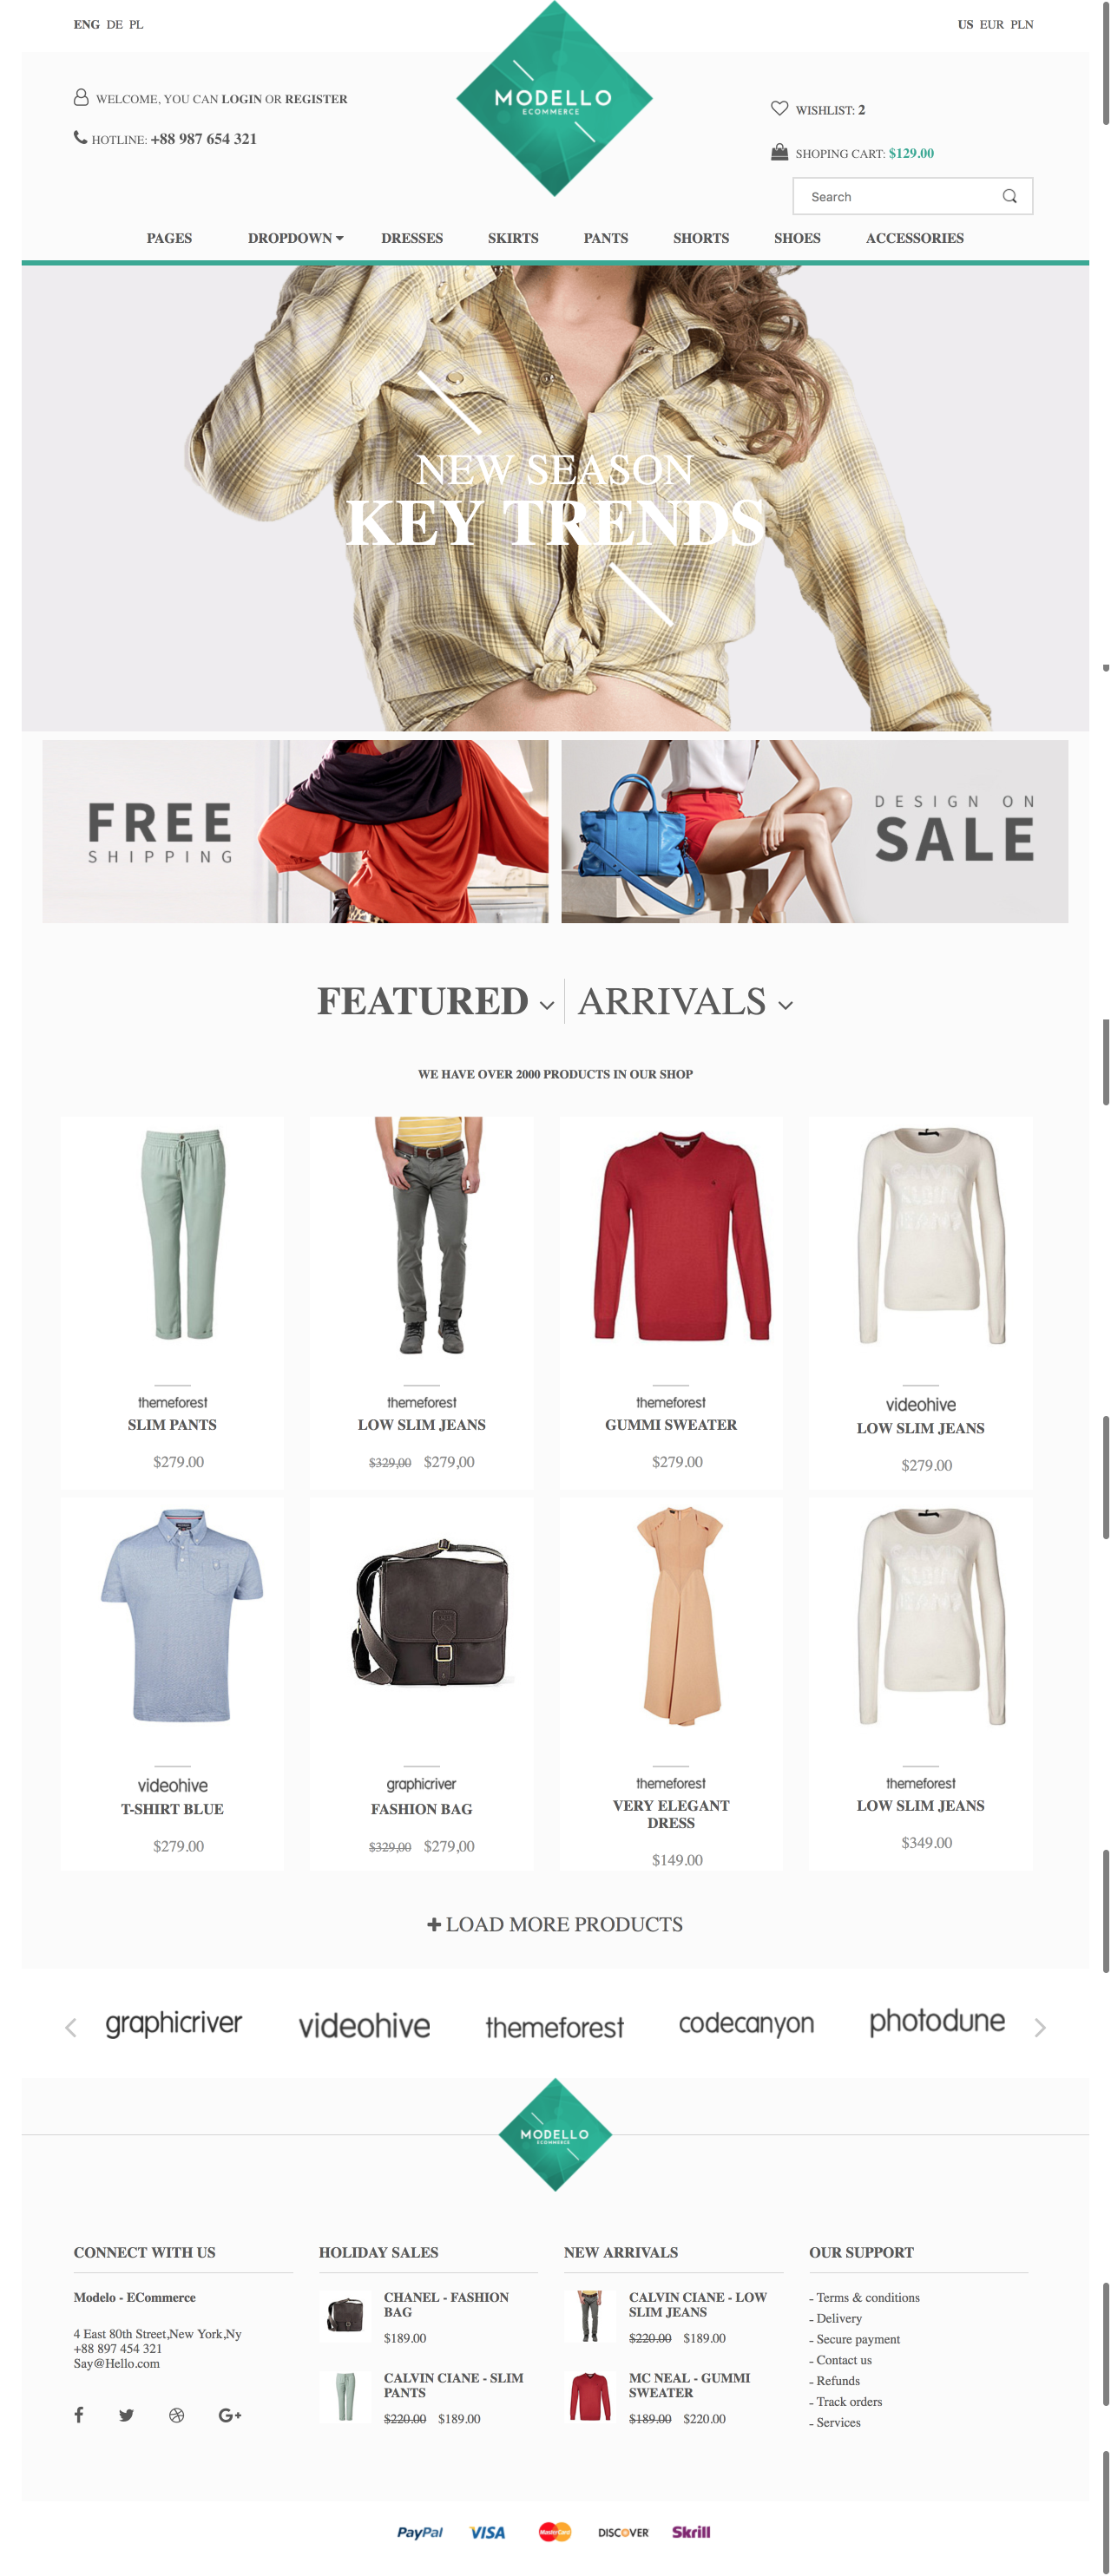Open the Google Plus footer icon
The width and height of the screenshot is (1111, 2576).
(x=230, y=2415)
